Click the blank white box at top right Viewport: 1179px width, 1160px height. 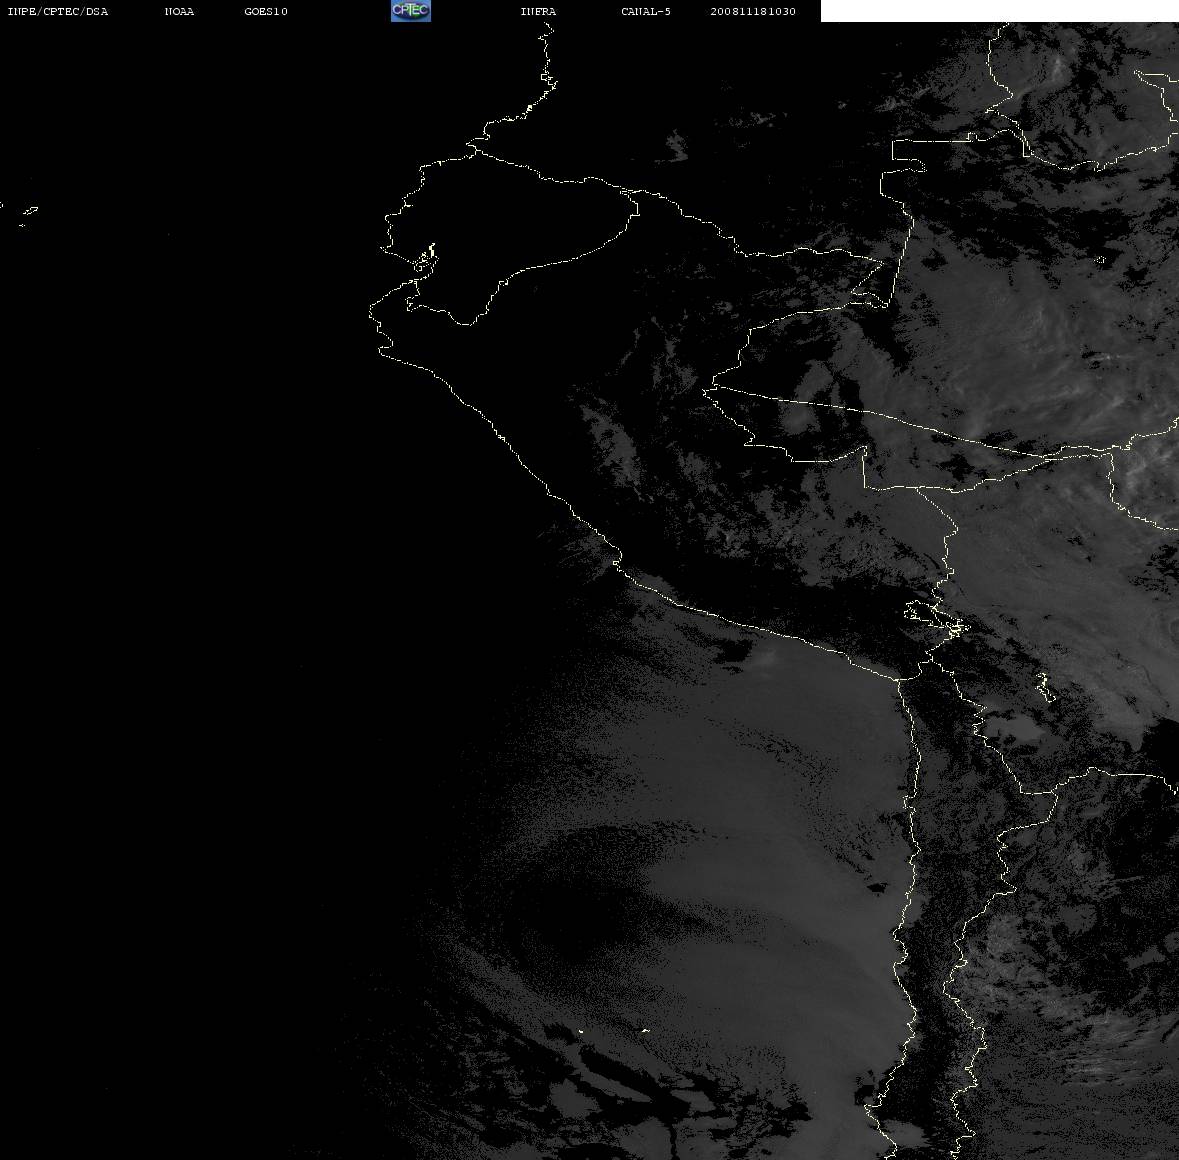pyautogui.click(x=999, y=11)
